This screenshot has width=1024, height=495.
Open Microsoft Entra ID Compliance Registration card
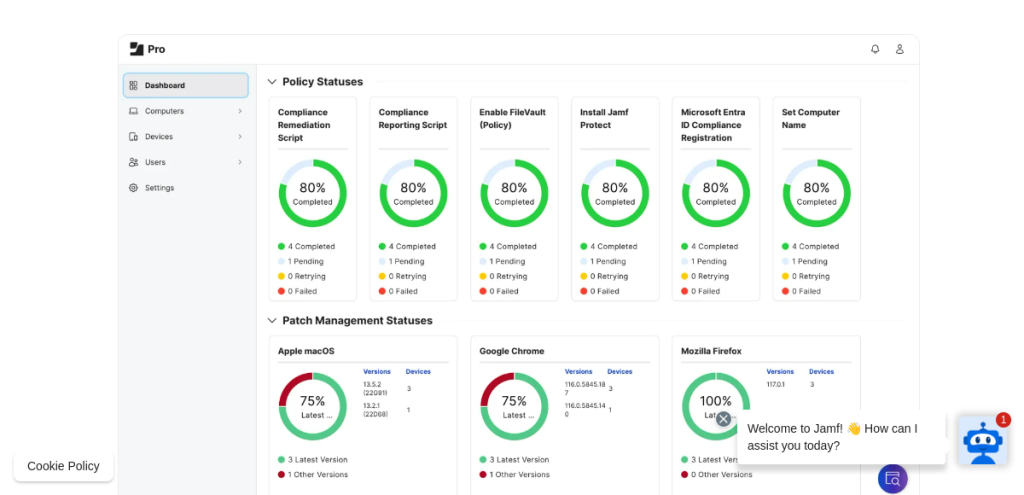coord(716,199)
